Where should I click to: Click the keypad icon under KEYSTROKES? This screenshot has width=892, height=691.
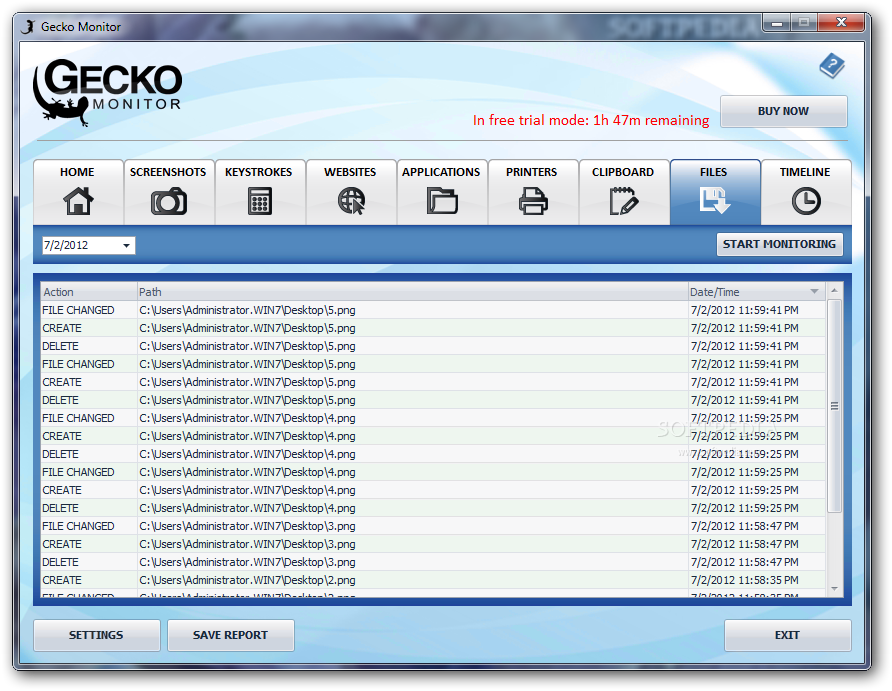259,201
